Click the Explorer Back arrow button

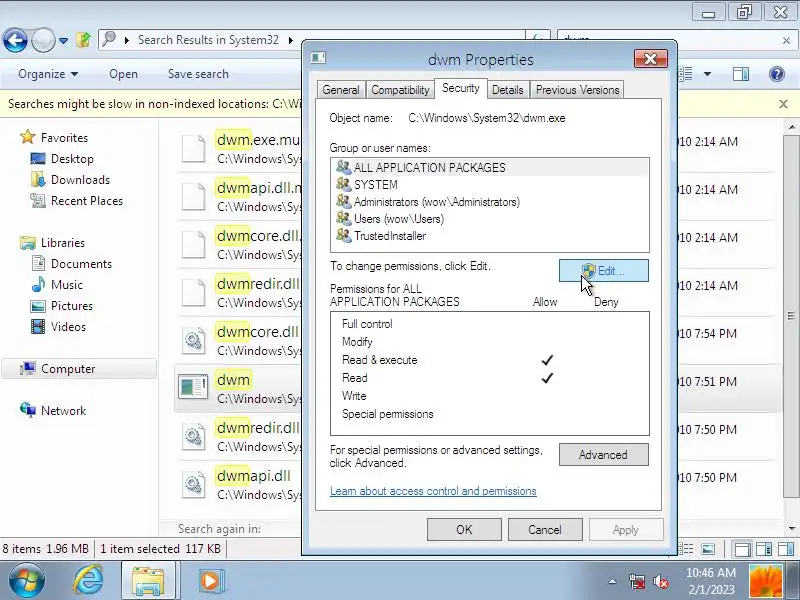15,40
